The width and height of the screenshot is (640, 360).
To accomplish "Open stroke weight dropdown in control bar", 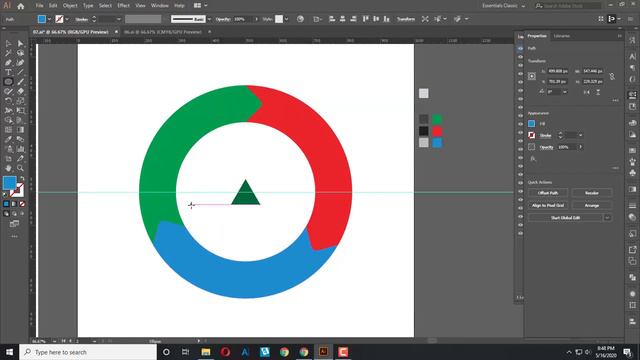I will click(119, 19).
